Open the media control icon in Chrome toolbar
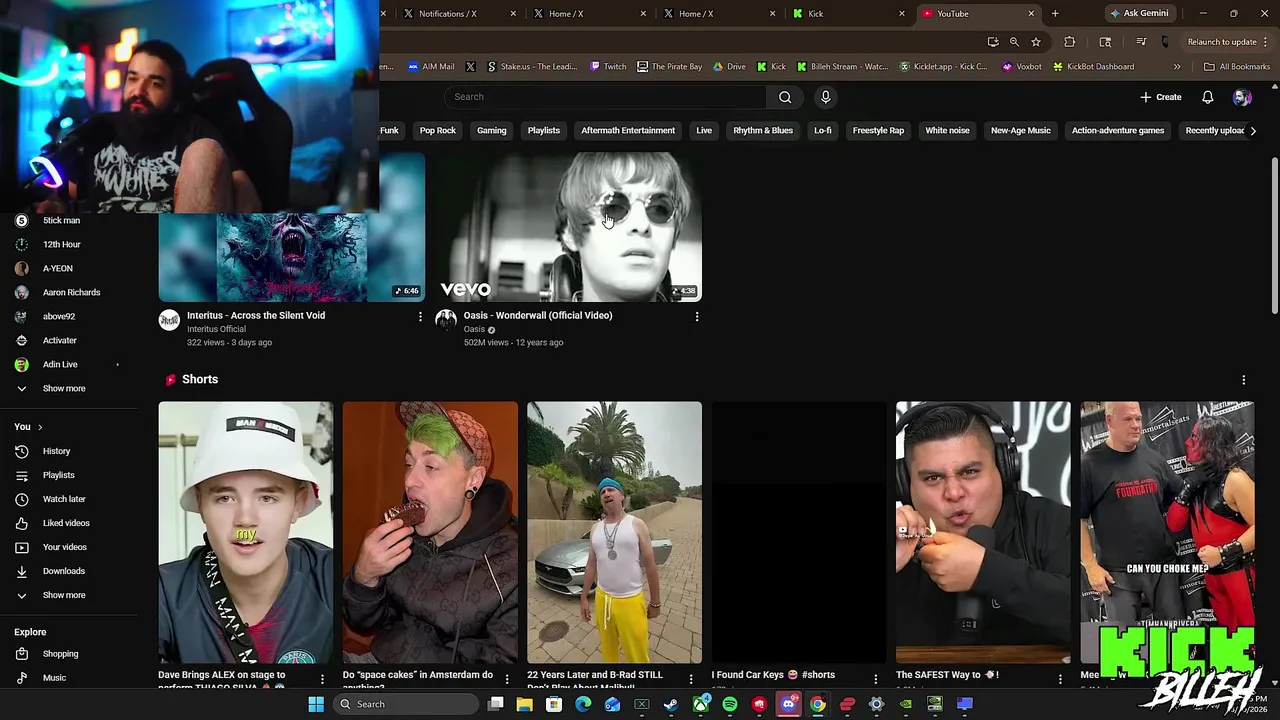The image size is (1280, 720). [1141, 42]
